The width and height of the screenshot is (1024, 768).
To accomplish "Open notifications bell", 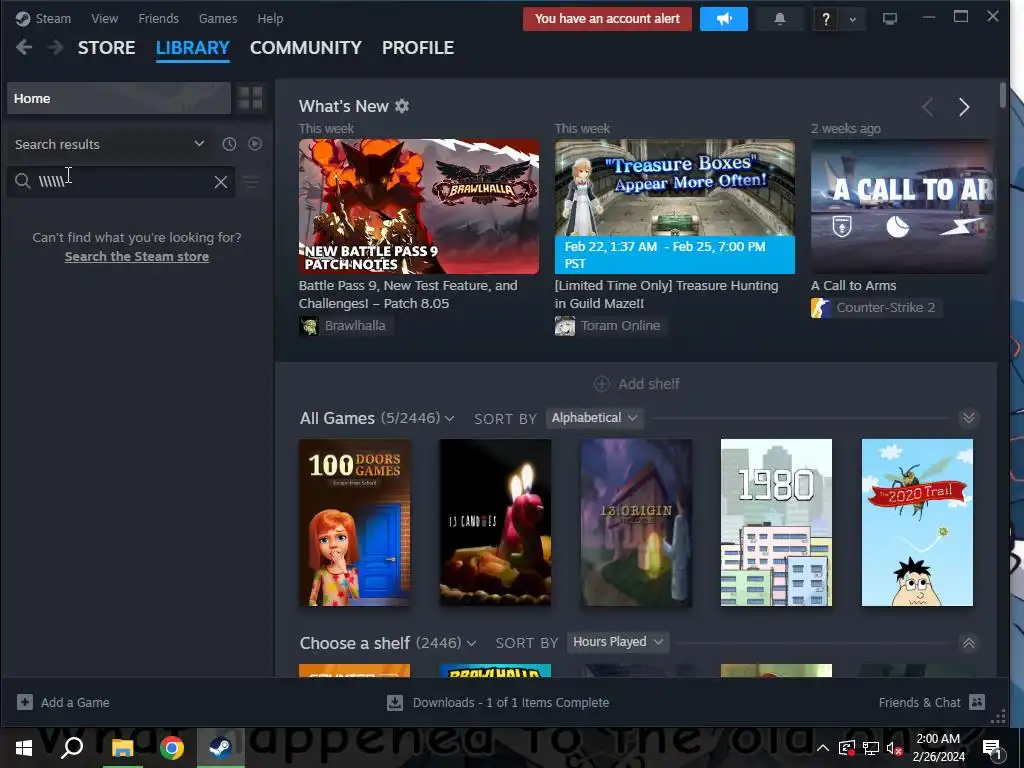I will [779, 19].
